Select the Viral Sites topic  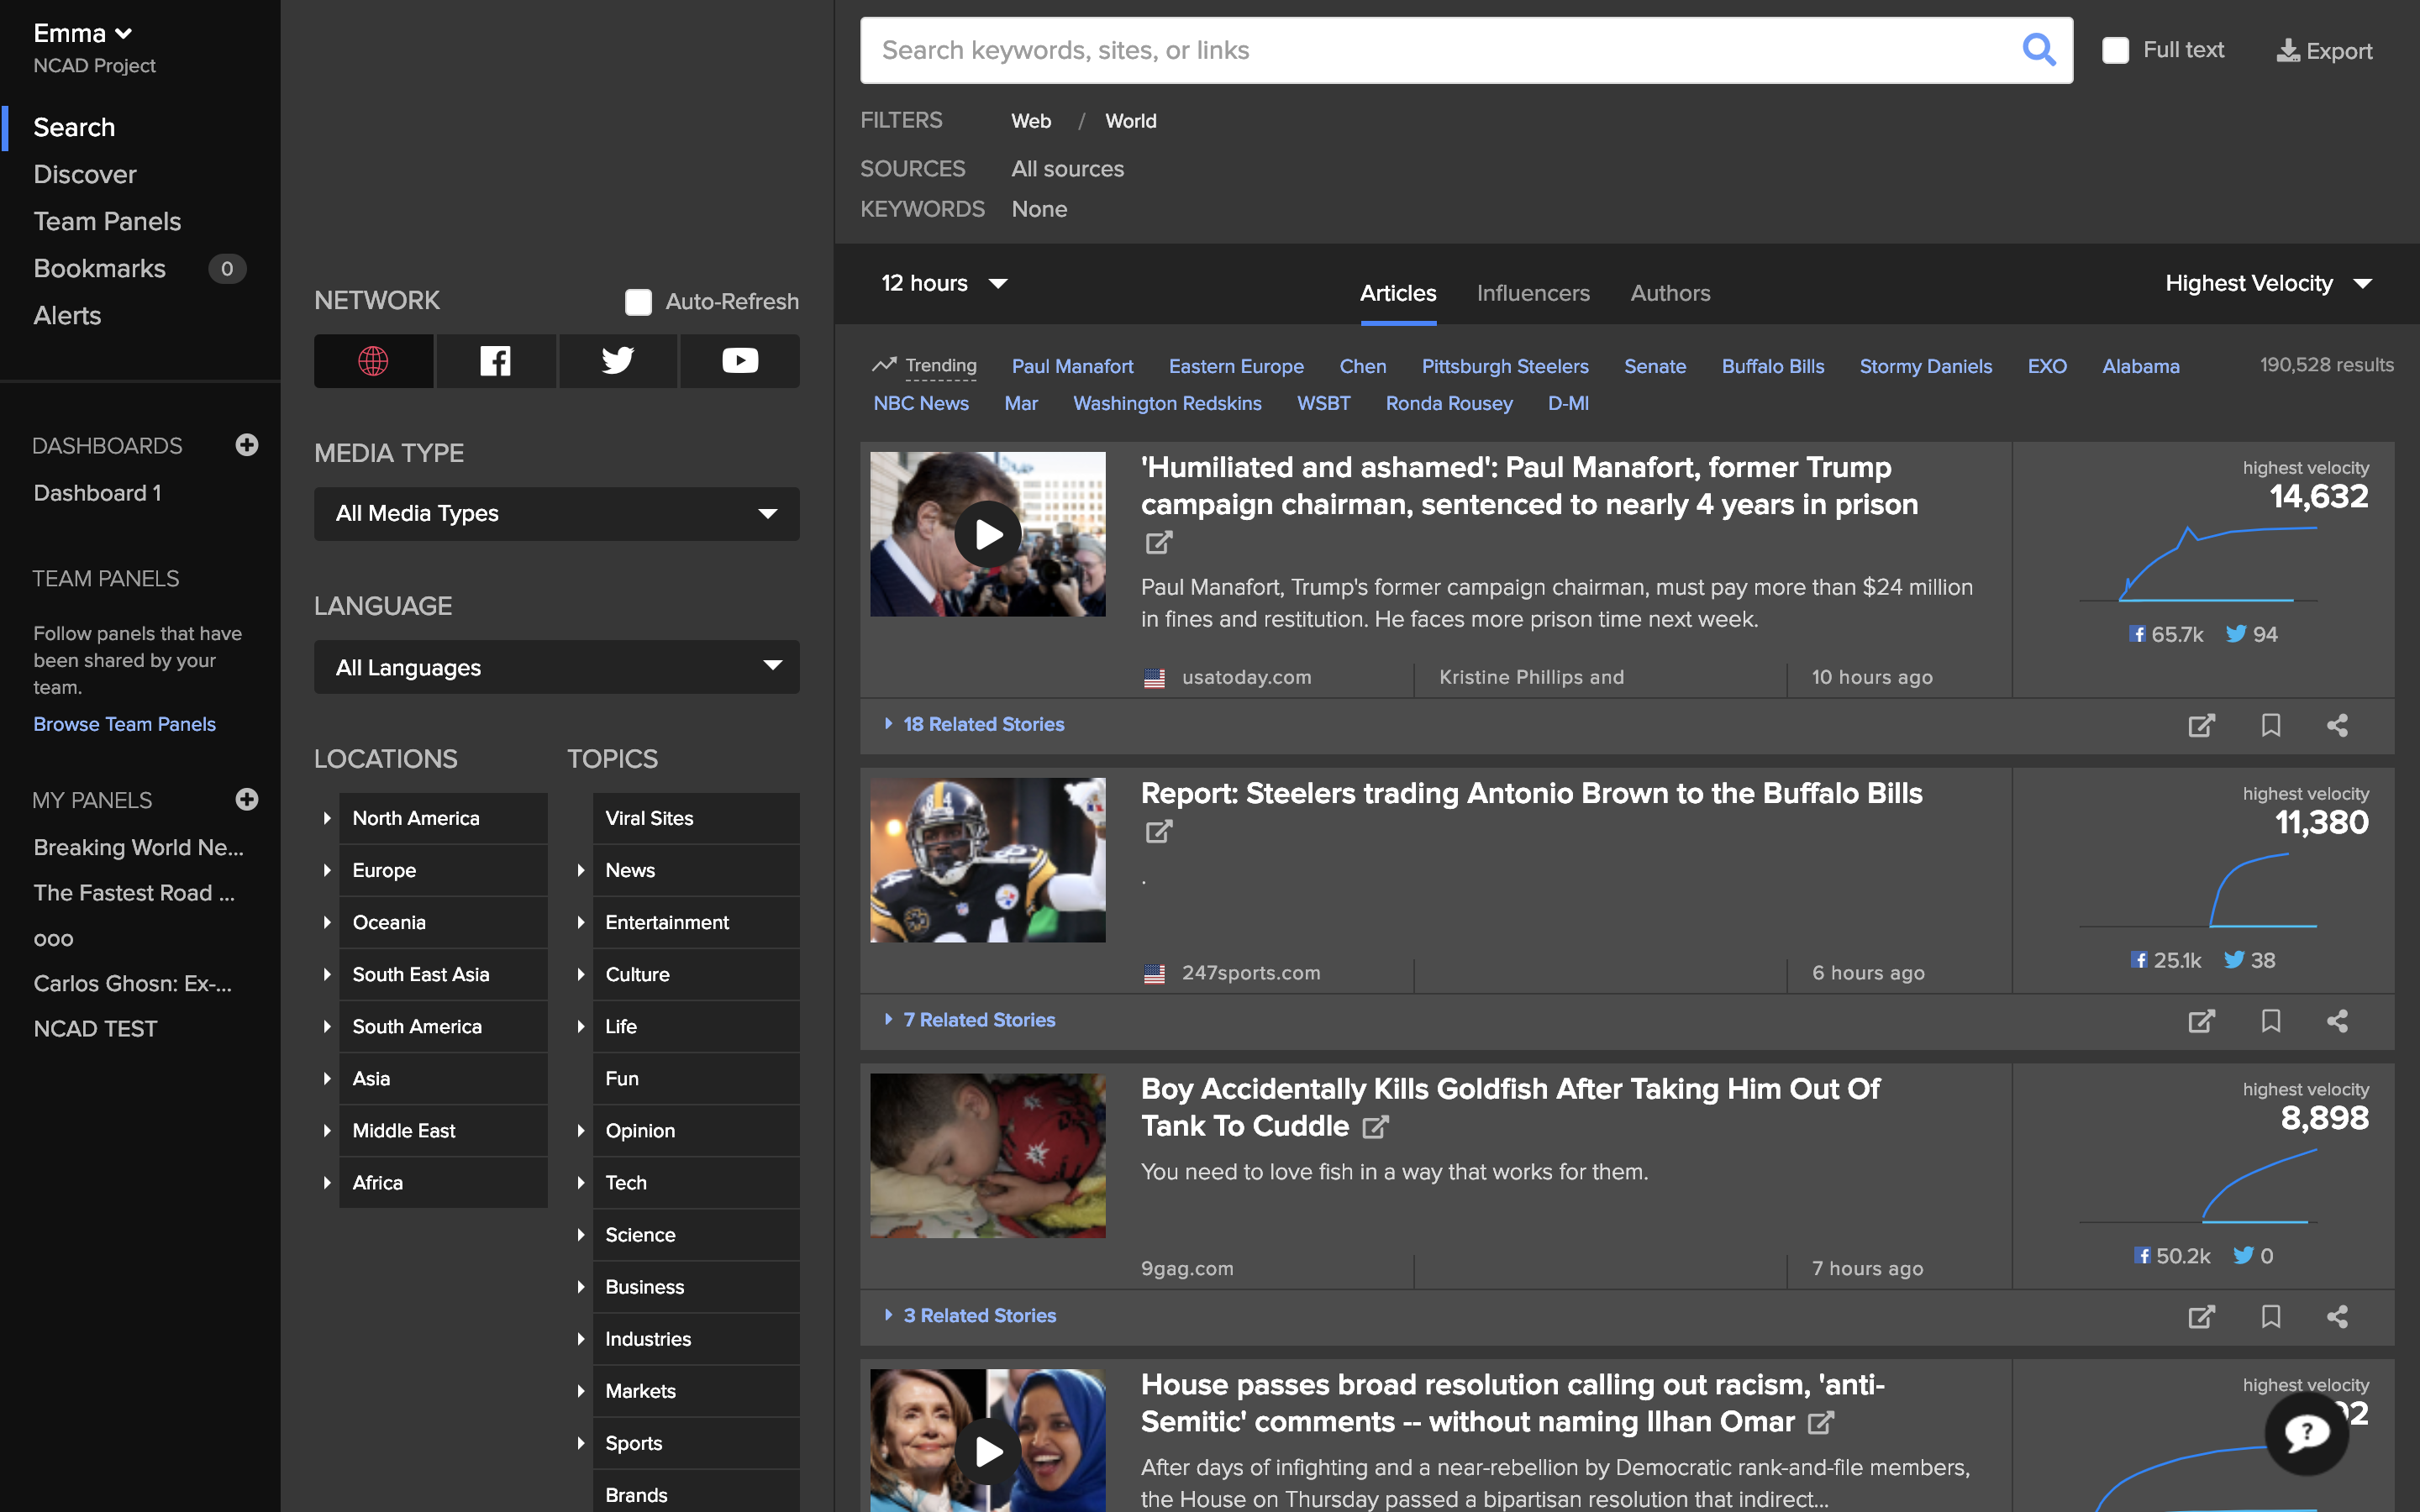[x=696, y=818]
